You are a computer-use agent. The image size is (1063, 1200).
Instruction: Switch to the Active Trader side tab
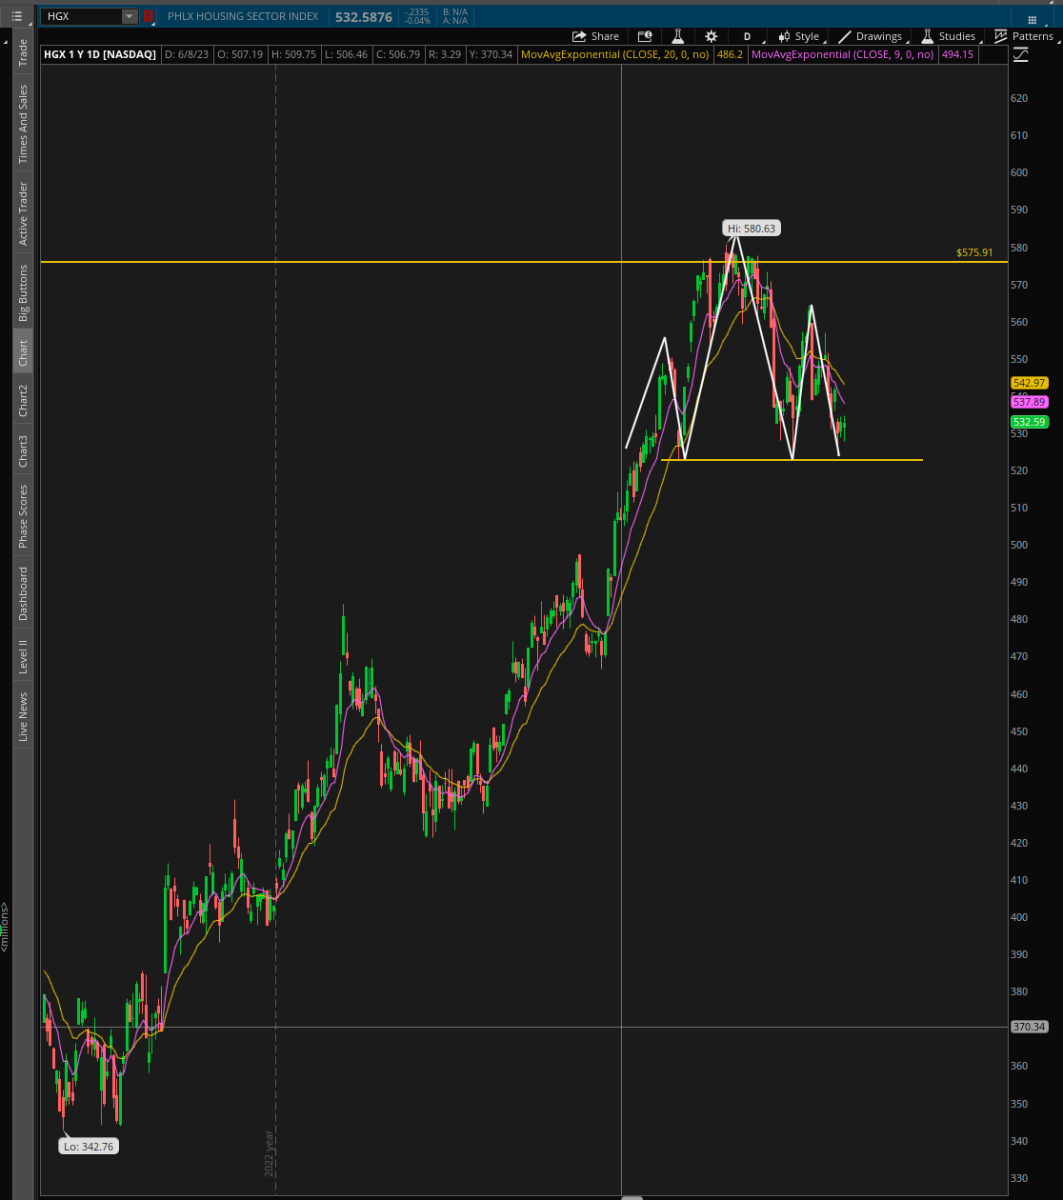[x=22, y=213]
